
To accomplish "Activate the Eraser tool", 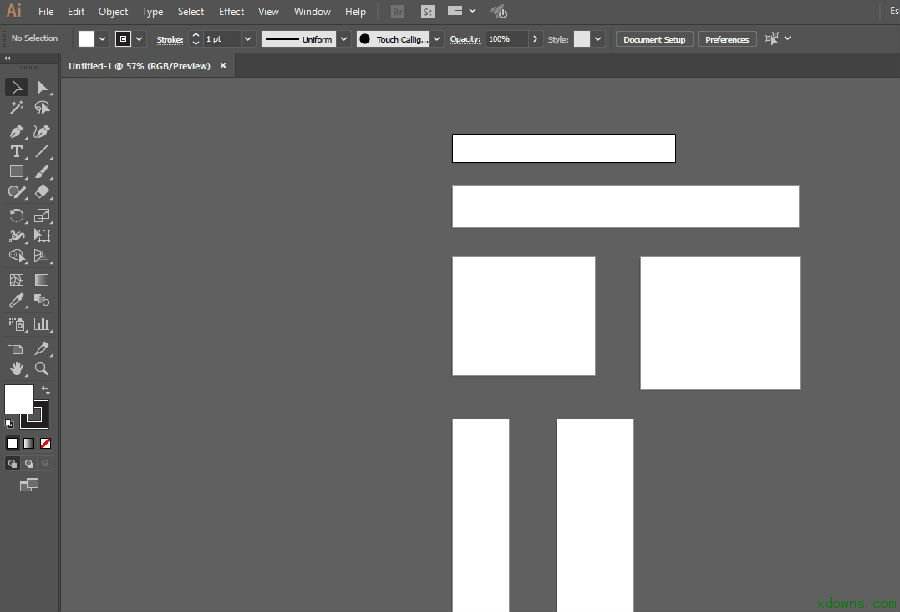I will coord(42,192).
